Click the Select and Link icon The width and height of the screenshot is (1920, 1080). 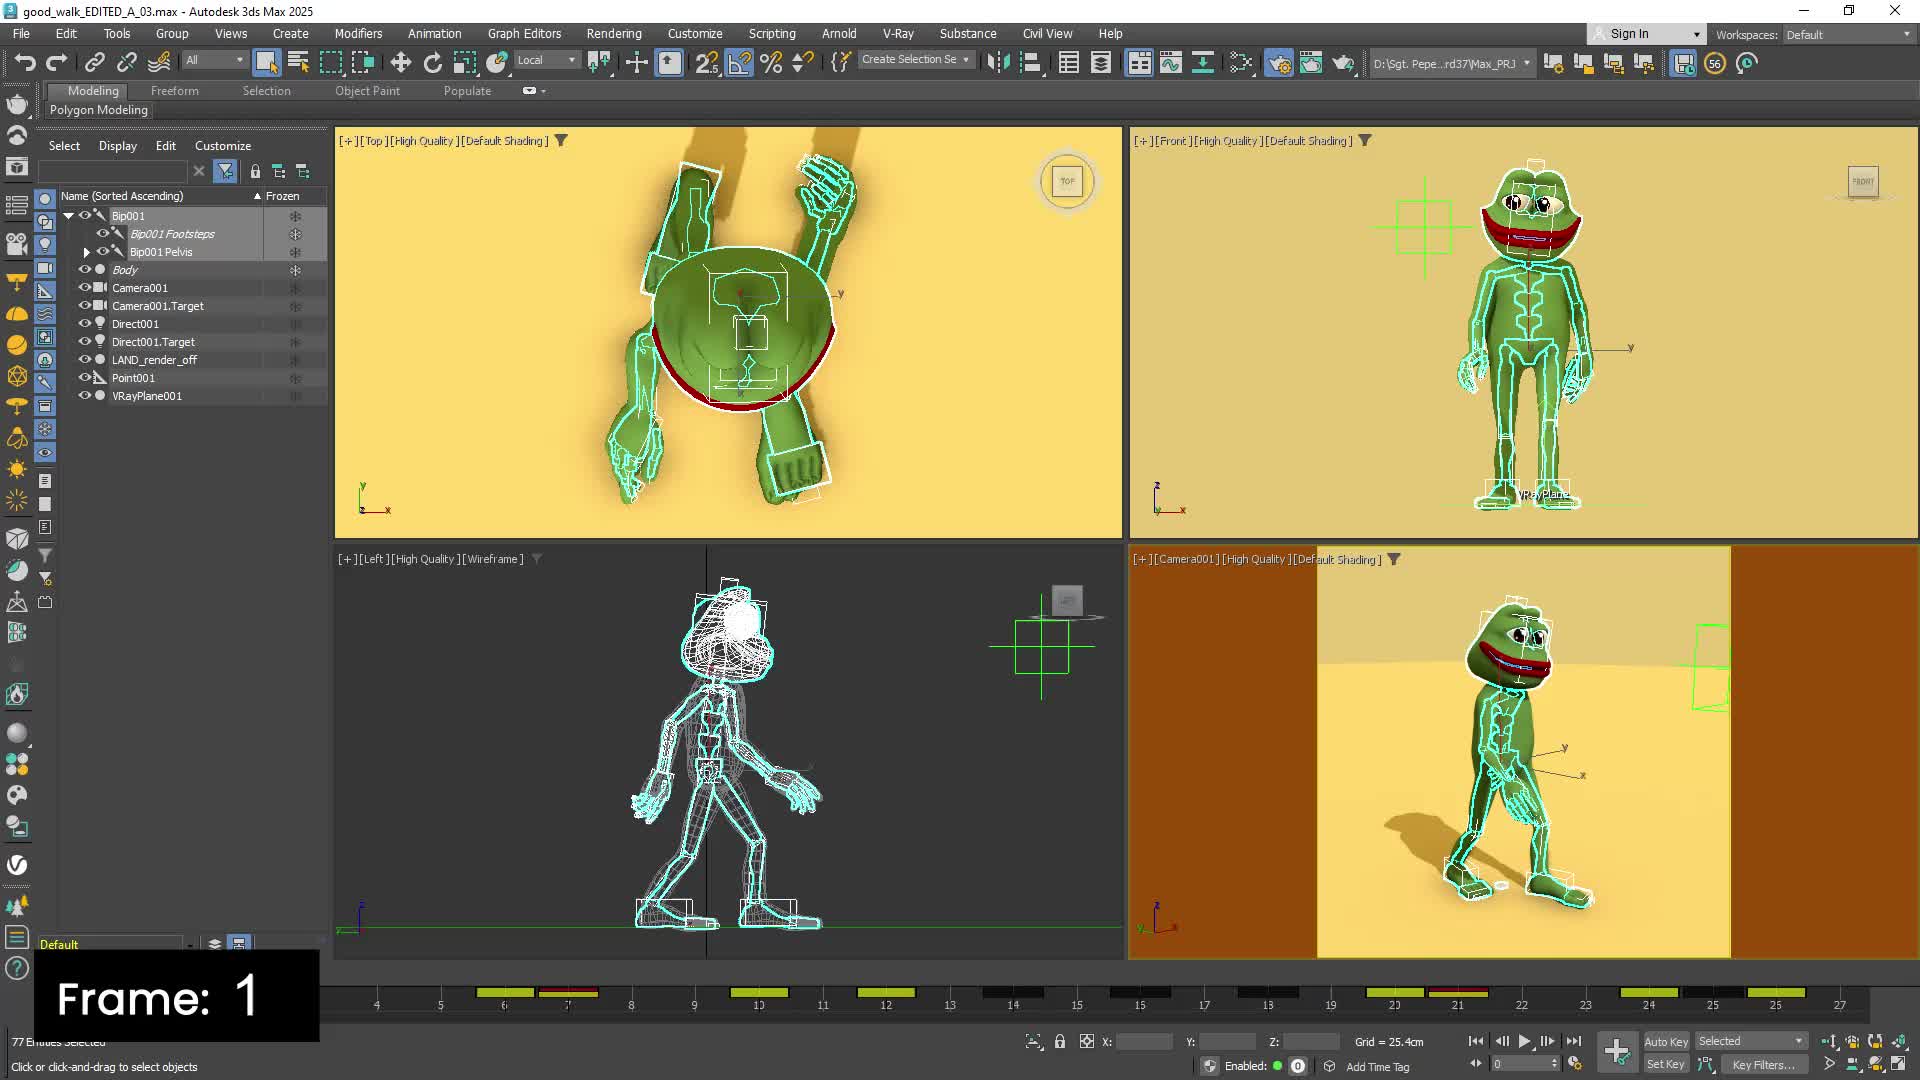point(94,63)
